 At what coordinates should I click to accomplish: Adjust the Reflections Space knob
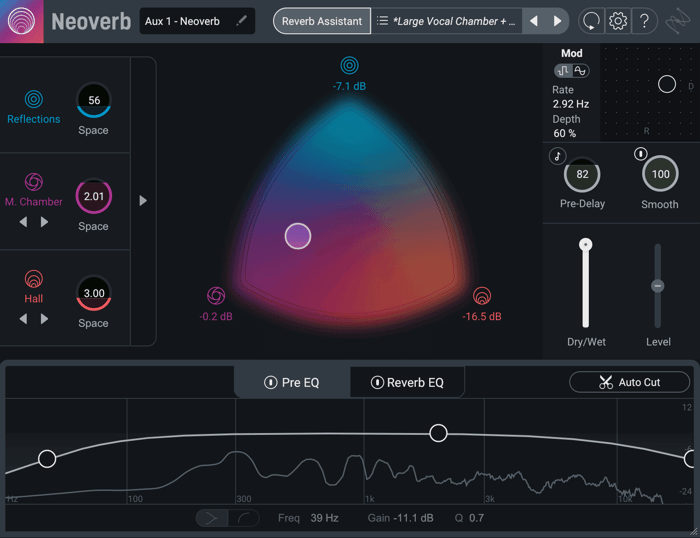click(x=94, y=100)
